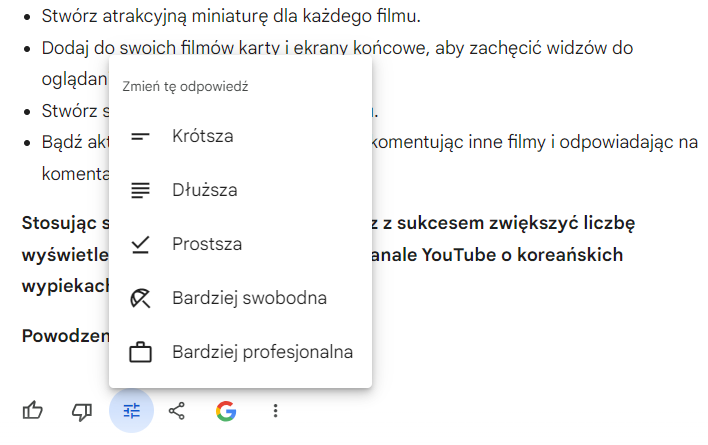
Task: Click the thumbs up icon
Action: [33, 411]
